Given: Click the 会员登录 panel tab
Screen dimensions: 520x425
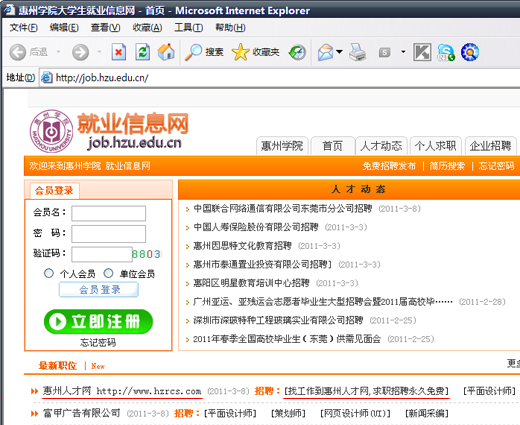Looking at the screenshot, I should tap(54, 191).
